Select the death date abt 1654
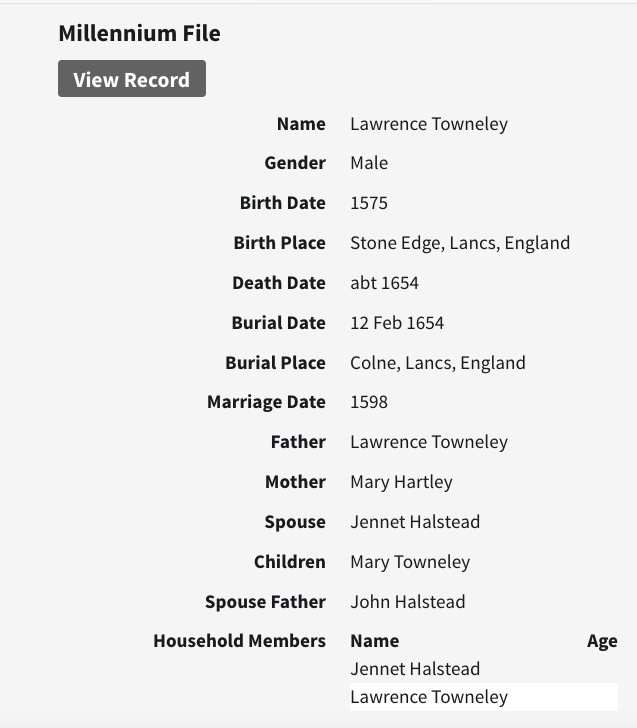The image size is (637, 728). [x=384, y=283]
